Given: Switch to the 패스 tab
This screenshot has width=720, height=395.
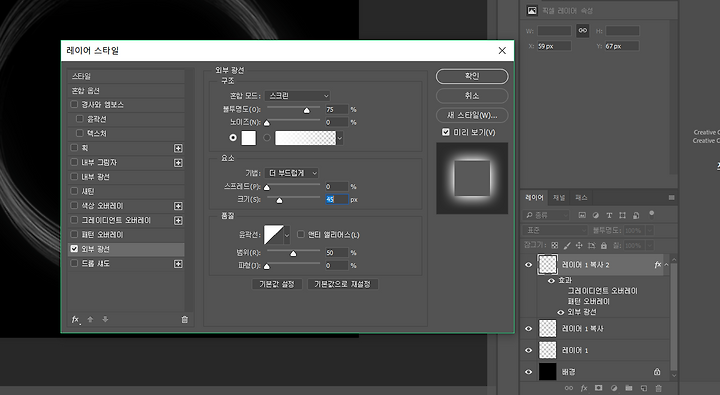Looking at the screenshot, I should pos(581,198).
